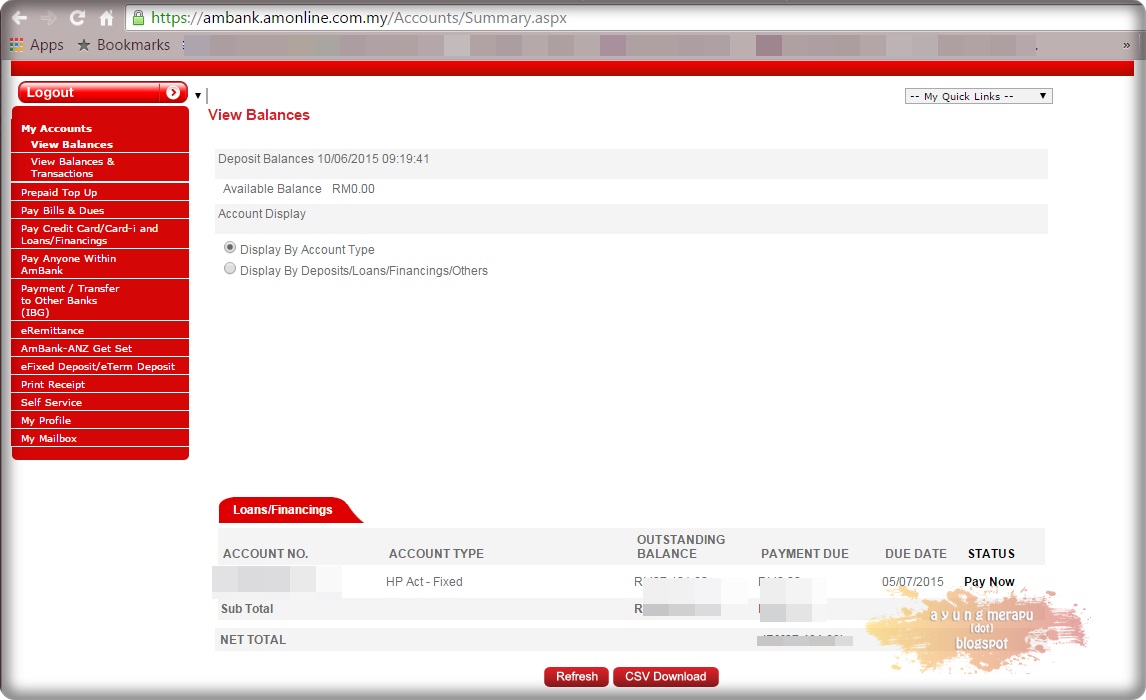1146x700 pixels.
Task: Click the NET TOTAL row label
Action: coord(253,640)
